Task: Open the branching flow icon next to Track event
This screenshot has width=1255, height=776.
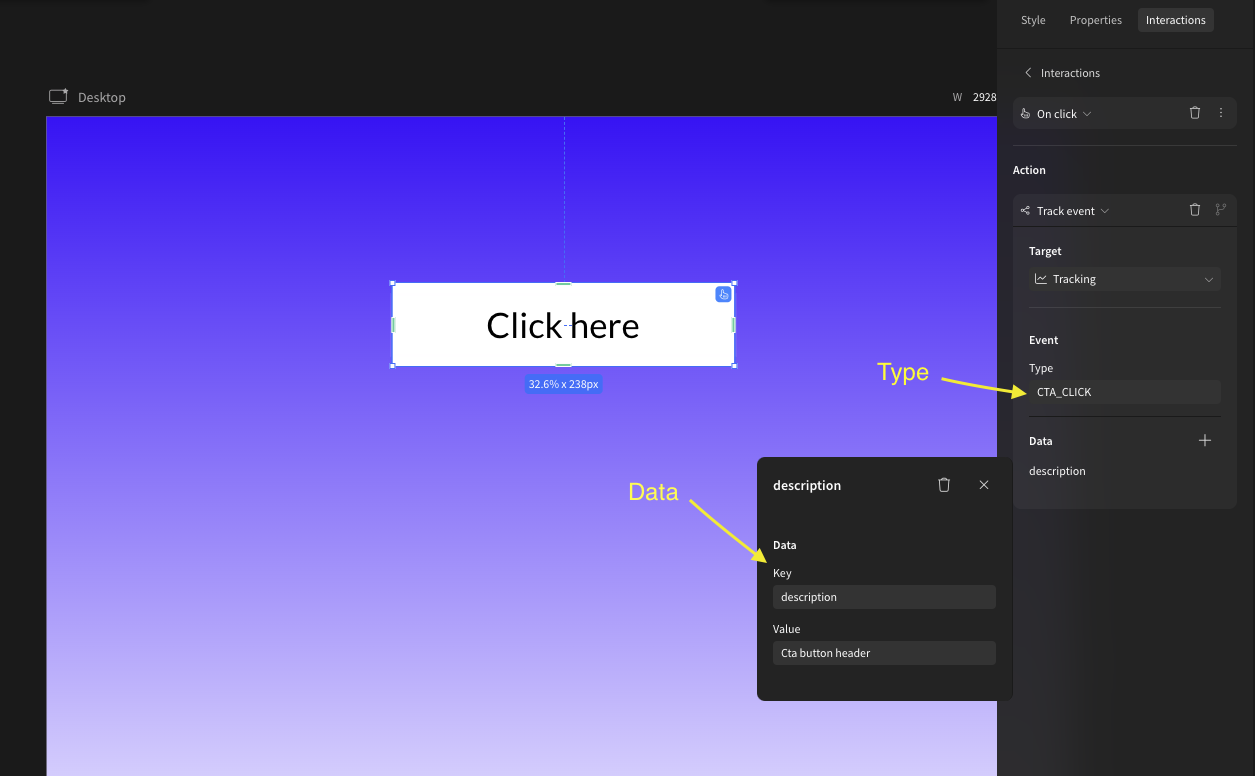Action: click(1220, 210)
